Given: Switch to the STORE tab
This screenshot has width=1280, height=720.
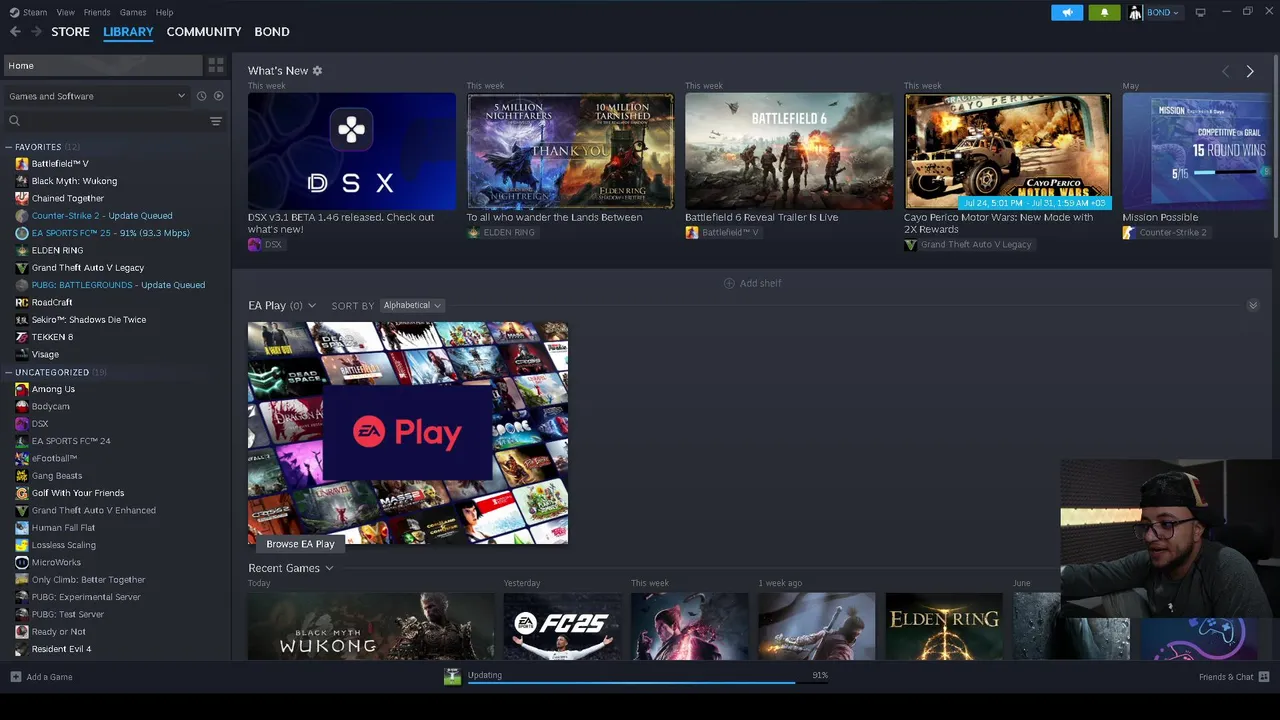Looking at the screenshot, I should tap(70, 32).
